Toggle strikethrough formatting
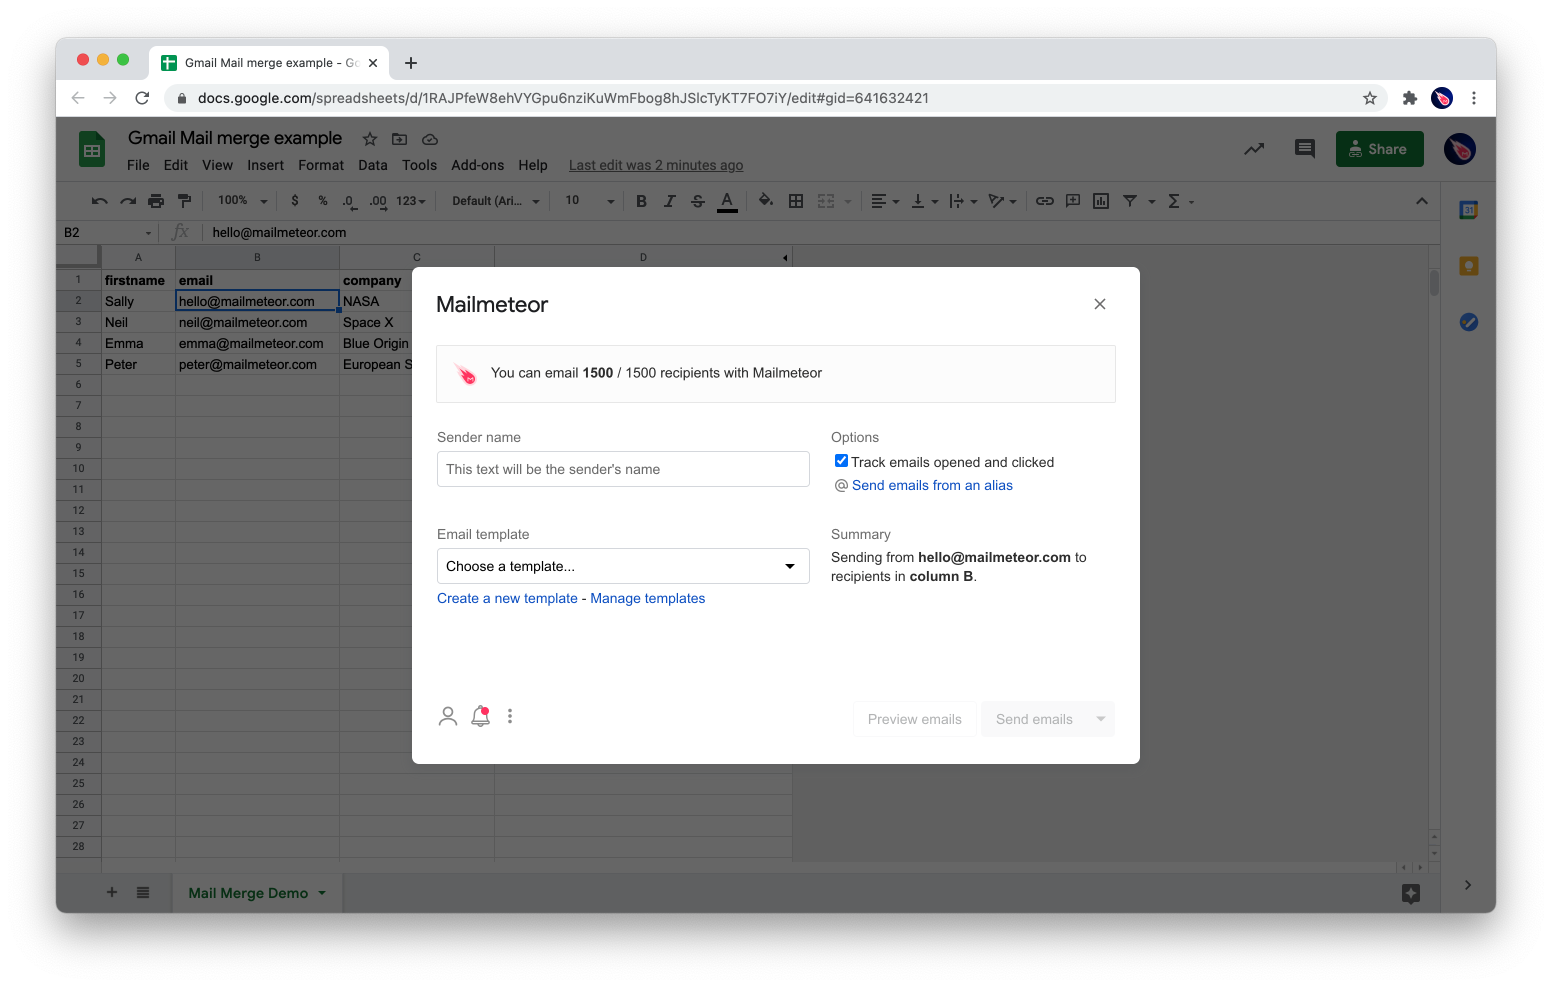The width and height of the screenshot is (1552, 987). 698,201
